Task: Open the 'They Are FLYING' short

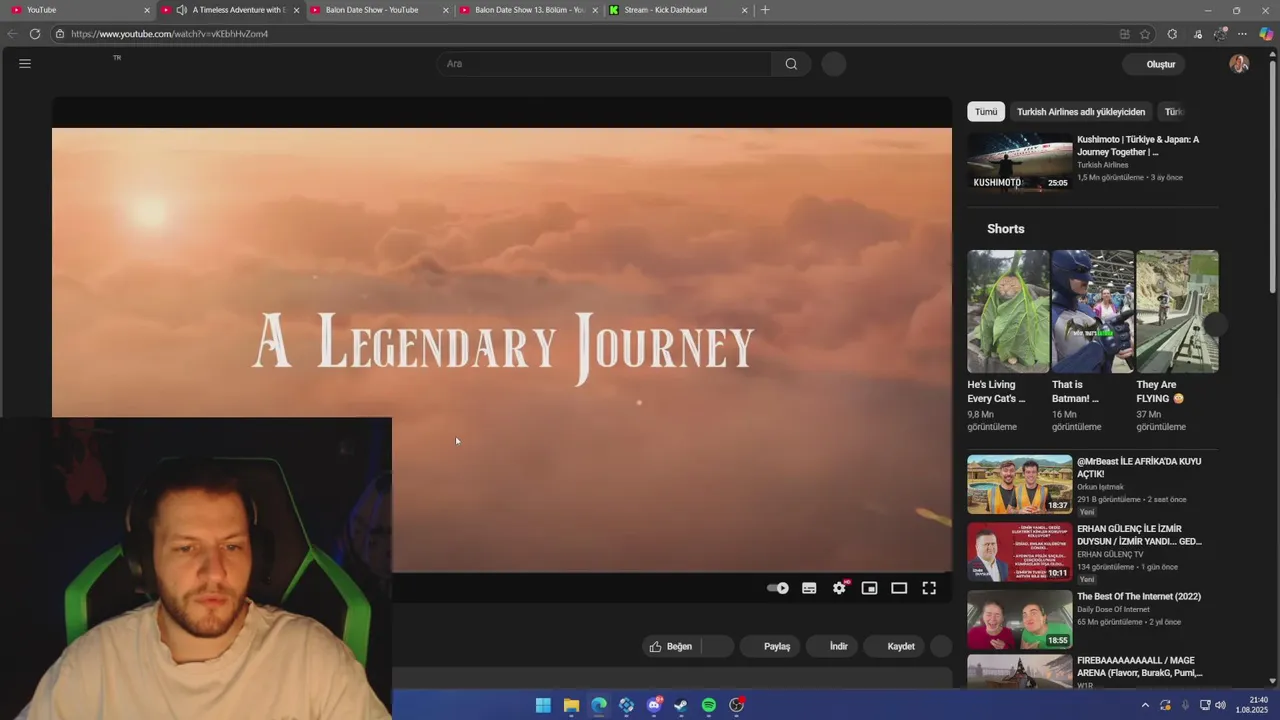Action: (1177, 311)
